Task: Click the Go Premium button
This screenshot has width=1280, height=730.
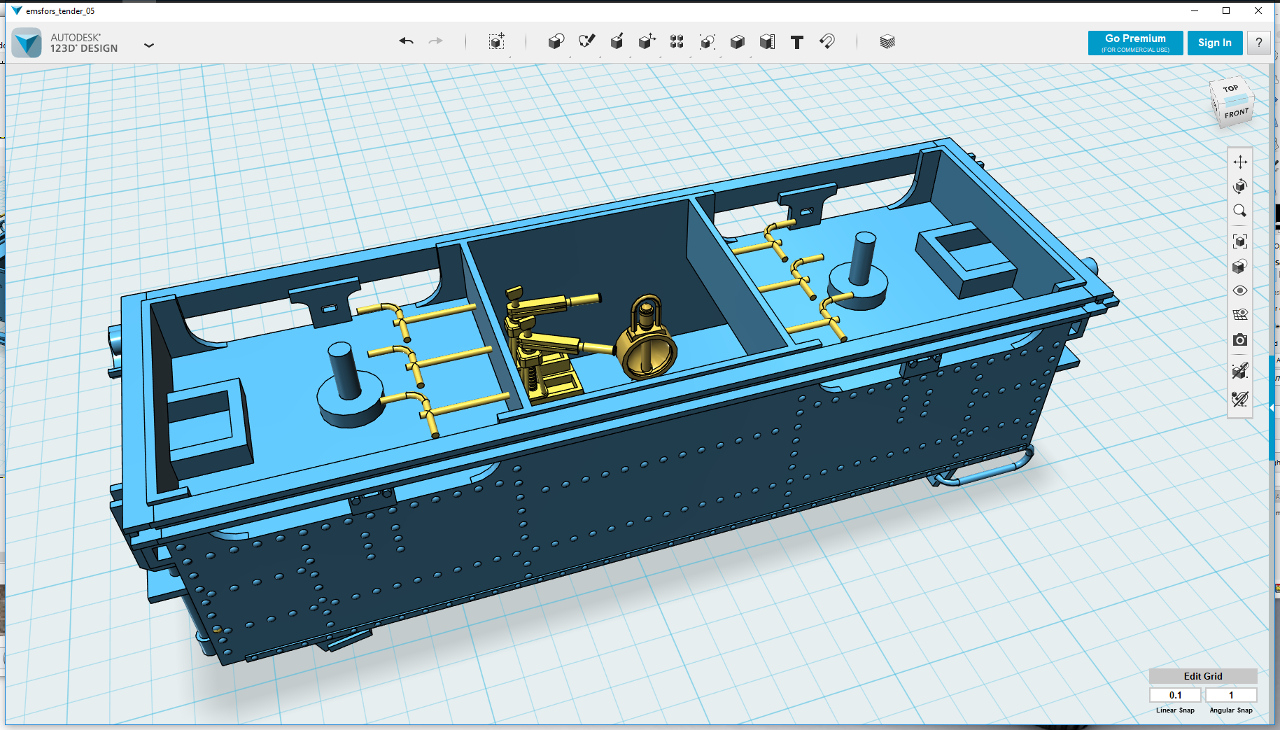Action: [x=1135, y=43]
